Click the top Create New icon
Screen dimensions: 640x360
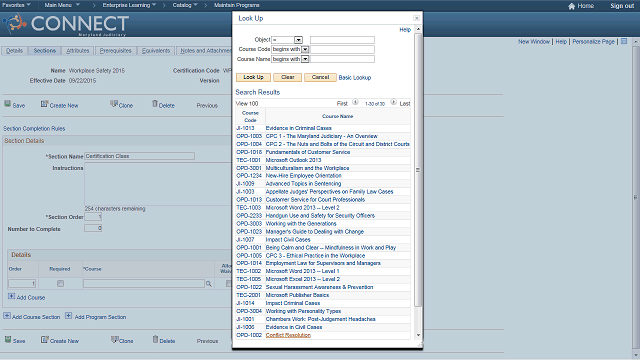point(44,104)
